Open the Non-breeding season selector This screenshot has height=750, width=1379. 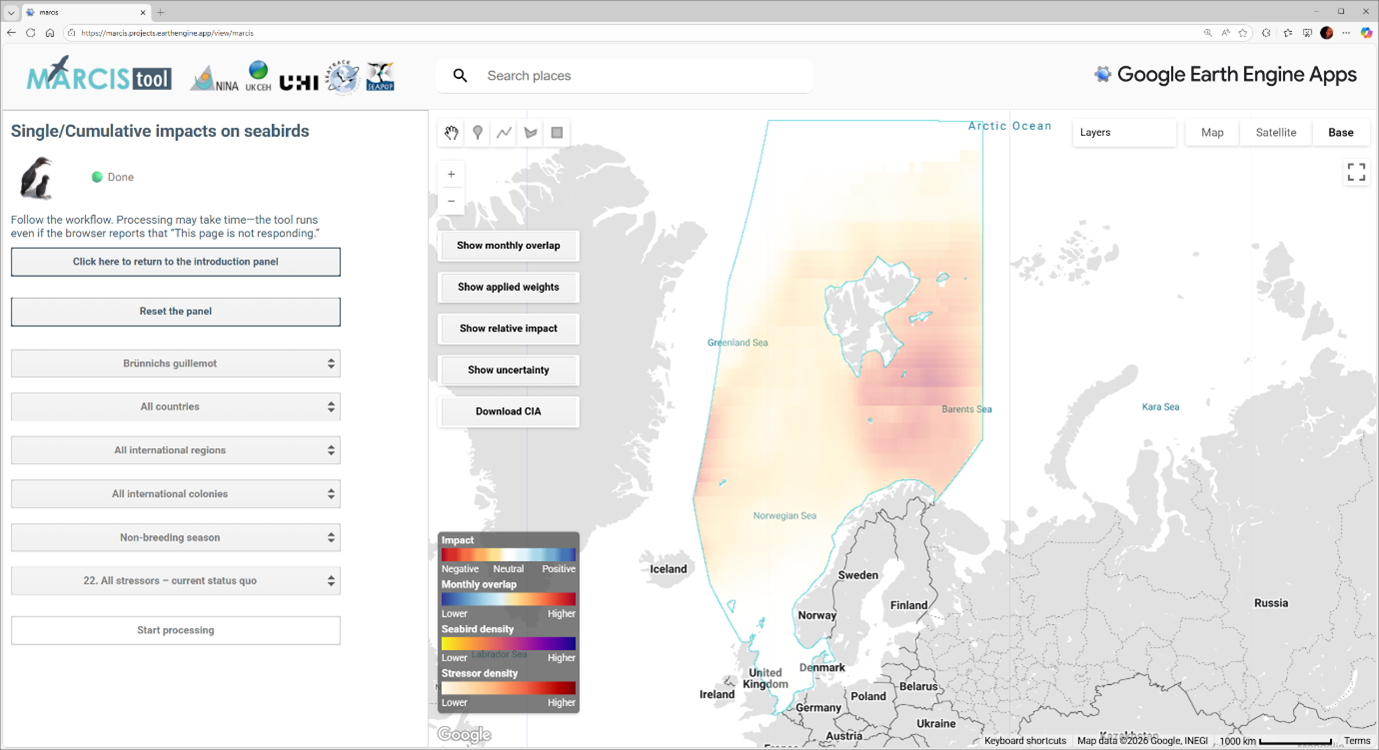point(176,537)
